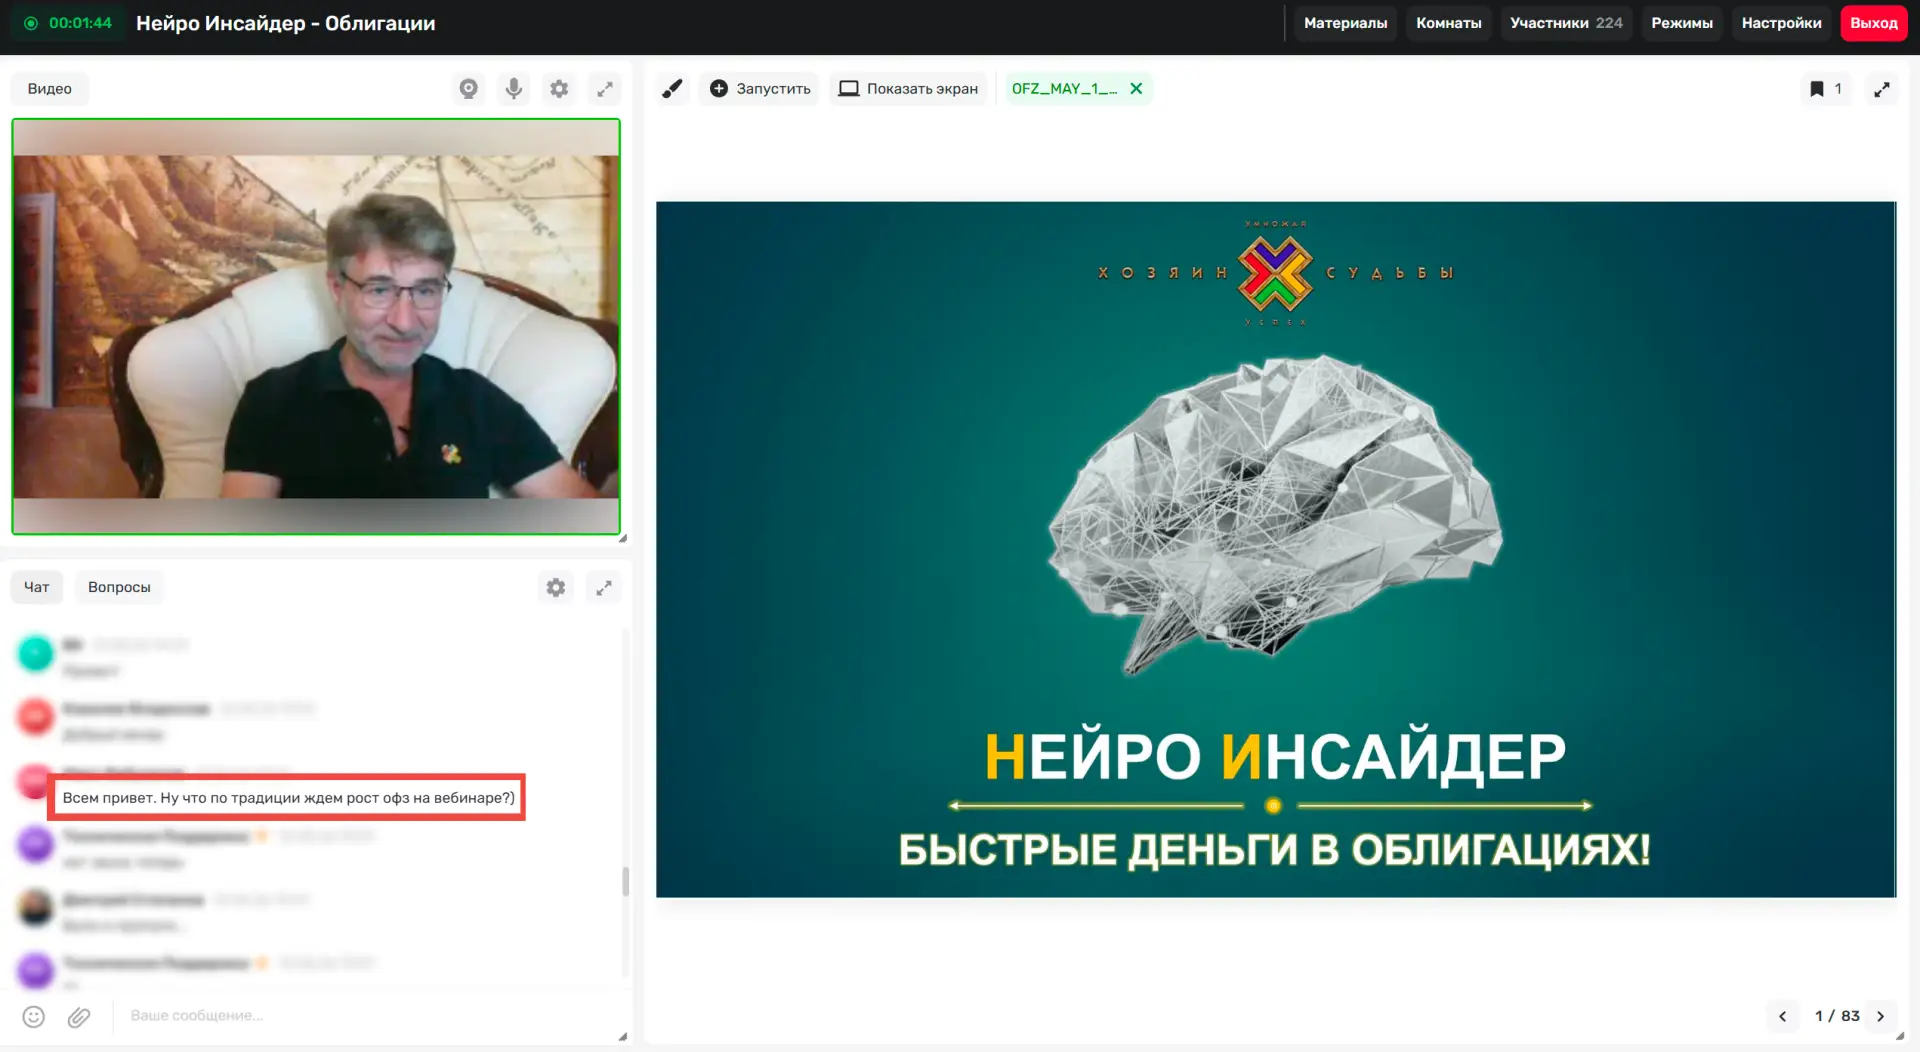
Task: Open the Режимы menu
Action: click(1682, 23)
